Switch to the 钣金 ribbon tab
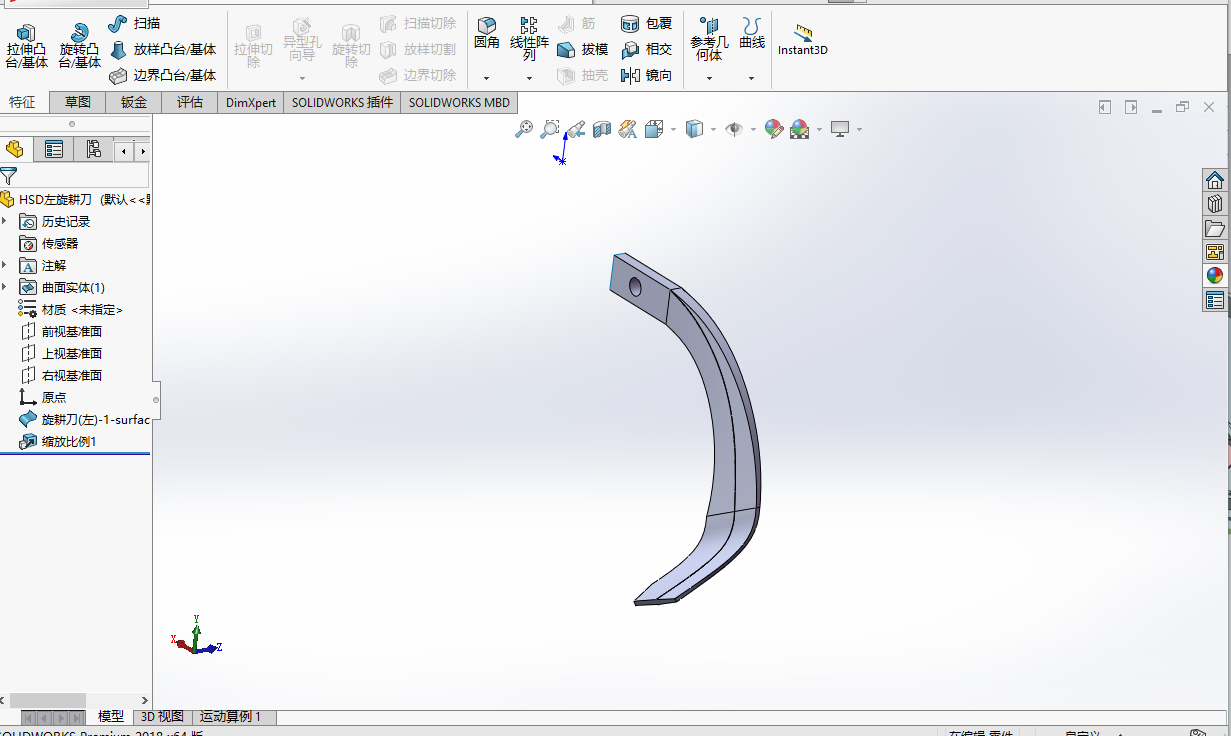This screenshot has height=736, width=1231. pos(134,102)
